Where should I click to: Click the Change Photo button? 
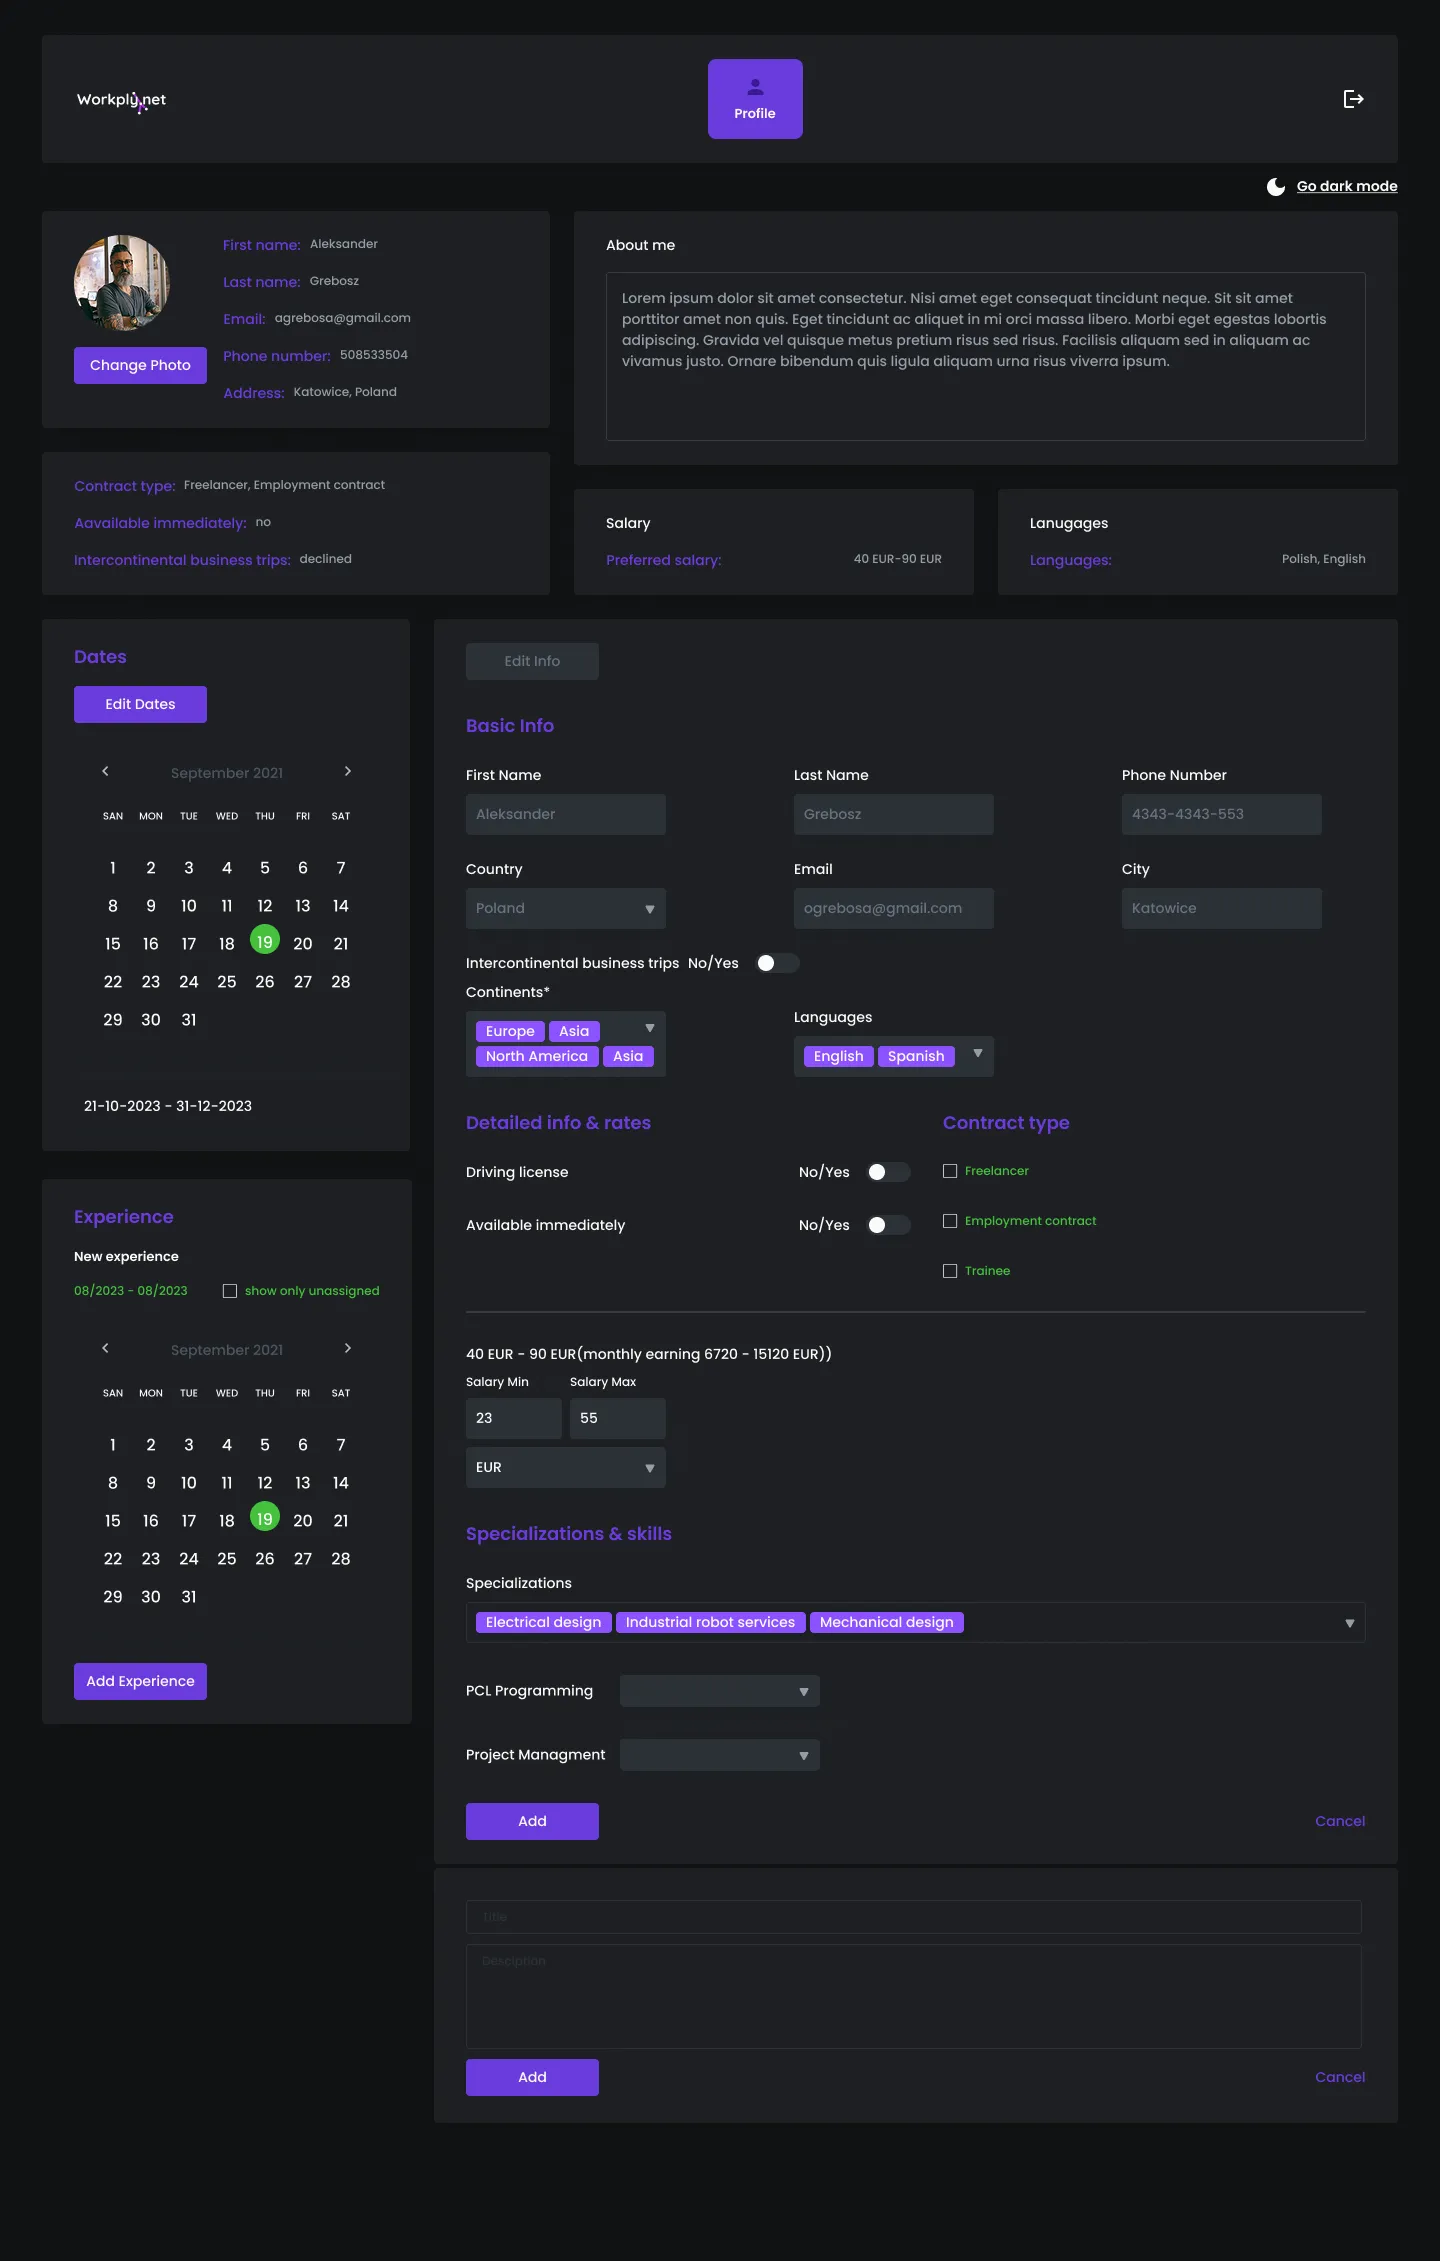(x=140, y=365)
